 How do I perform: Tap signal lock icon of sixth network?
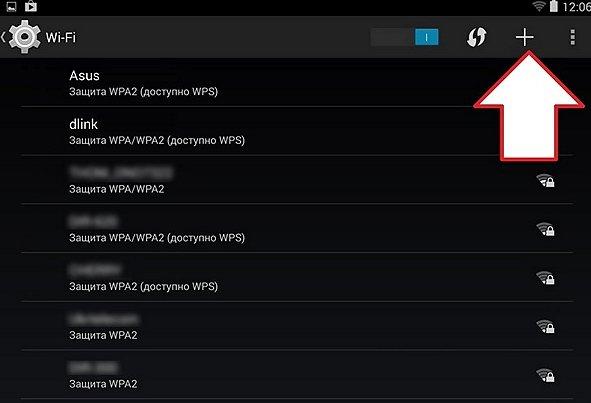pos(545,326)
